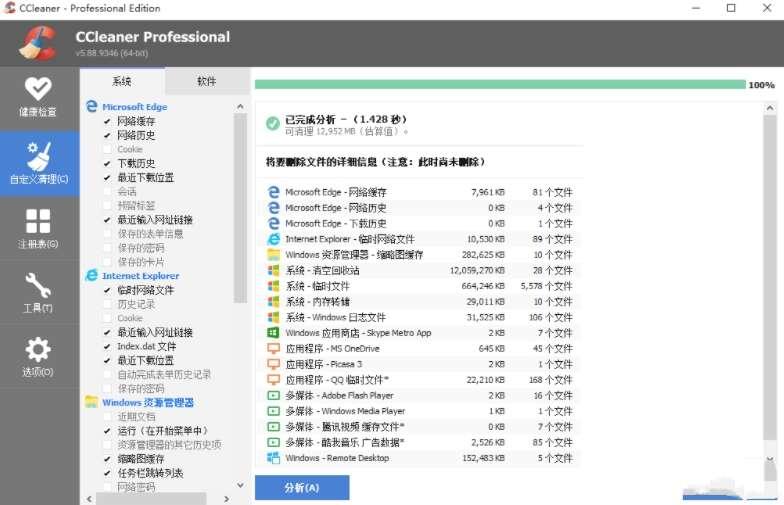
Task: Uncheck Index.dat 文件 checkbox
Action: tap(107, 346)
